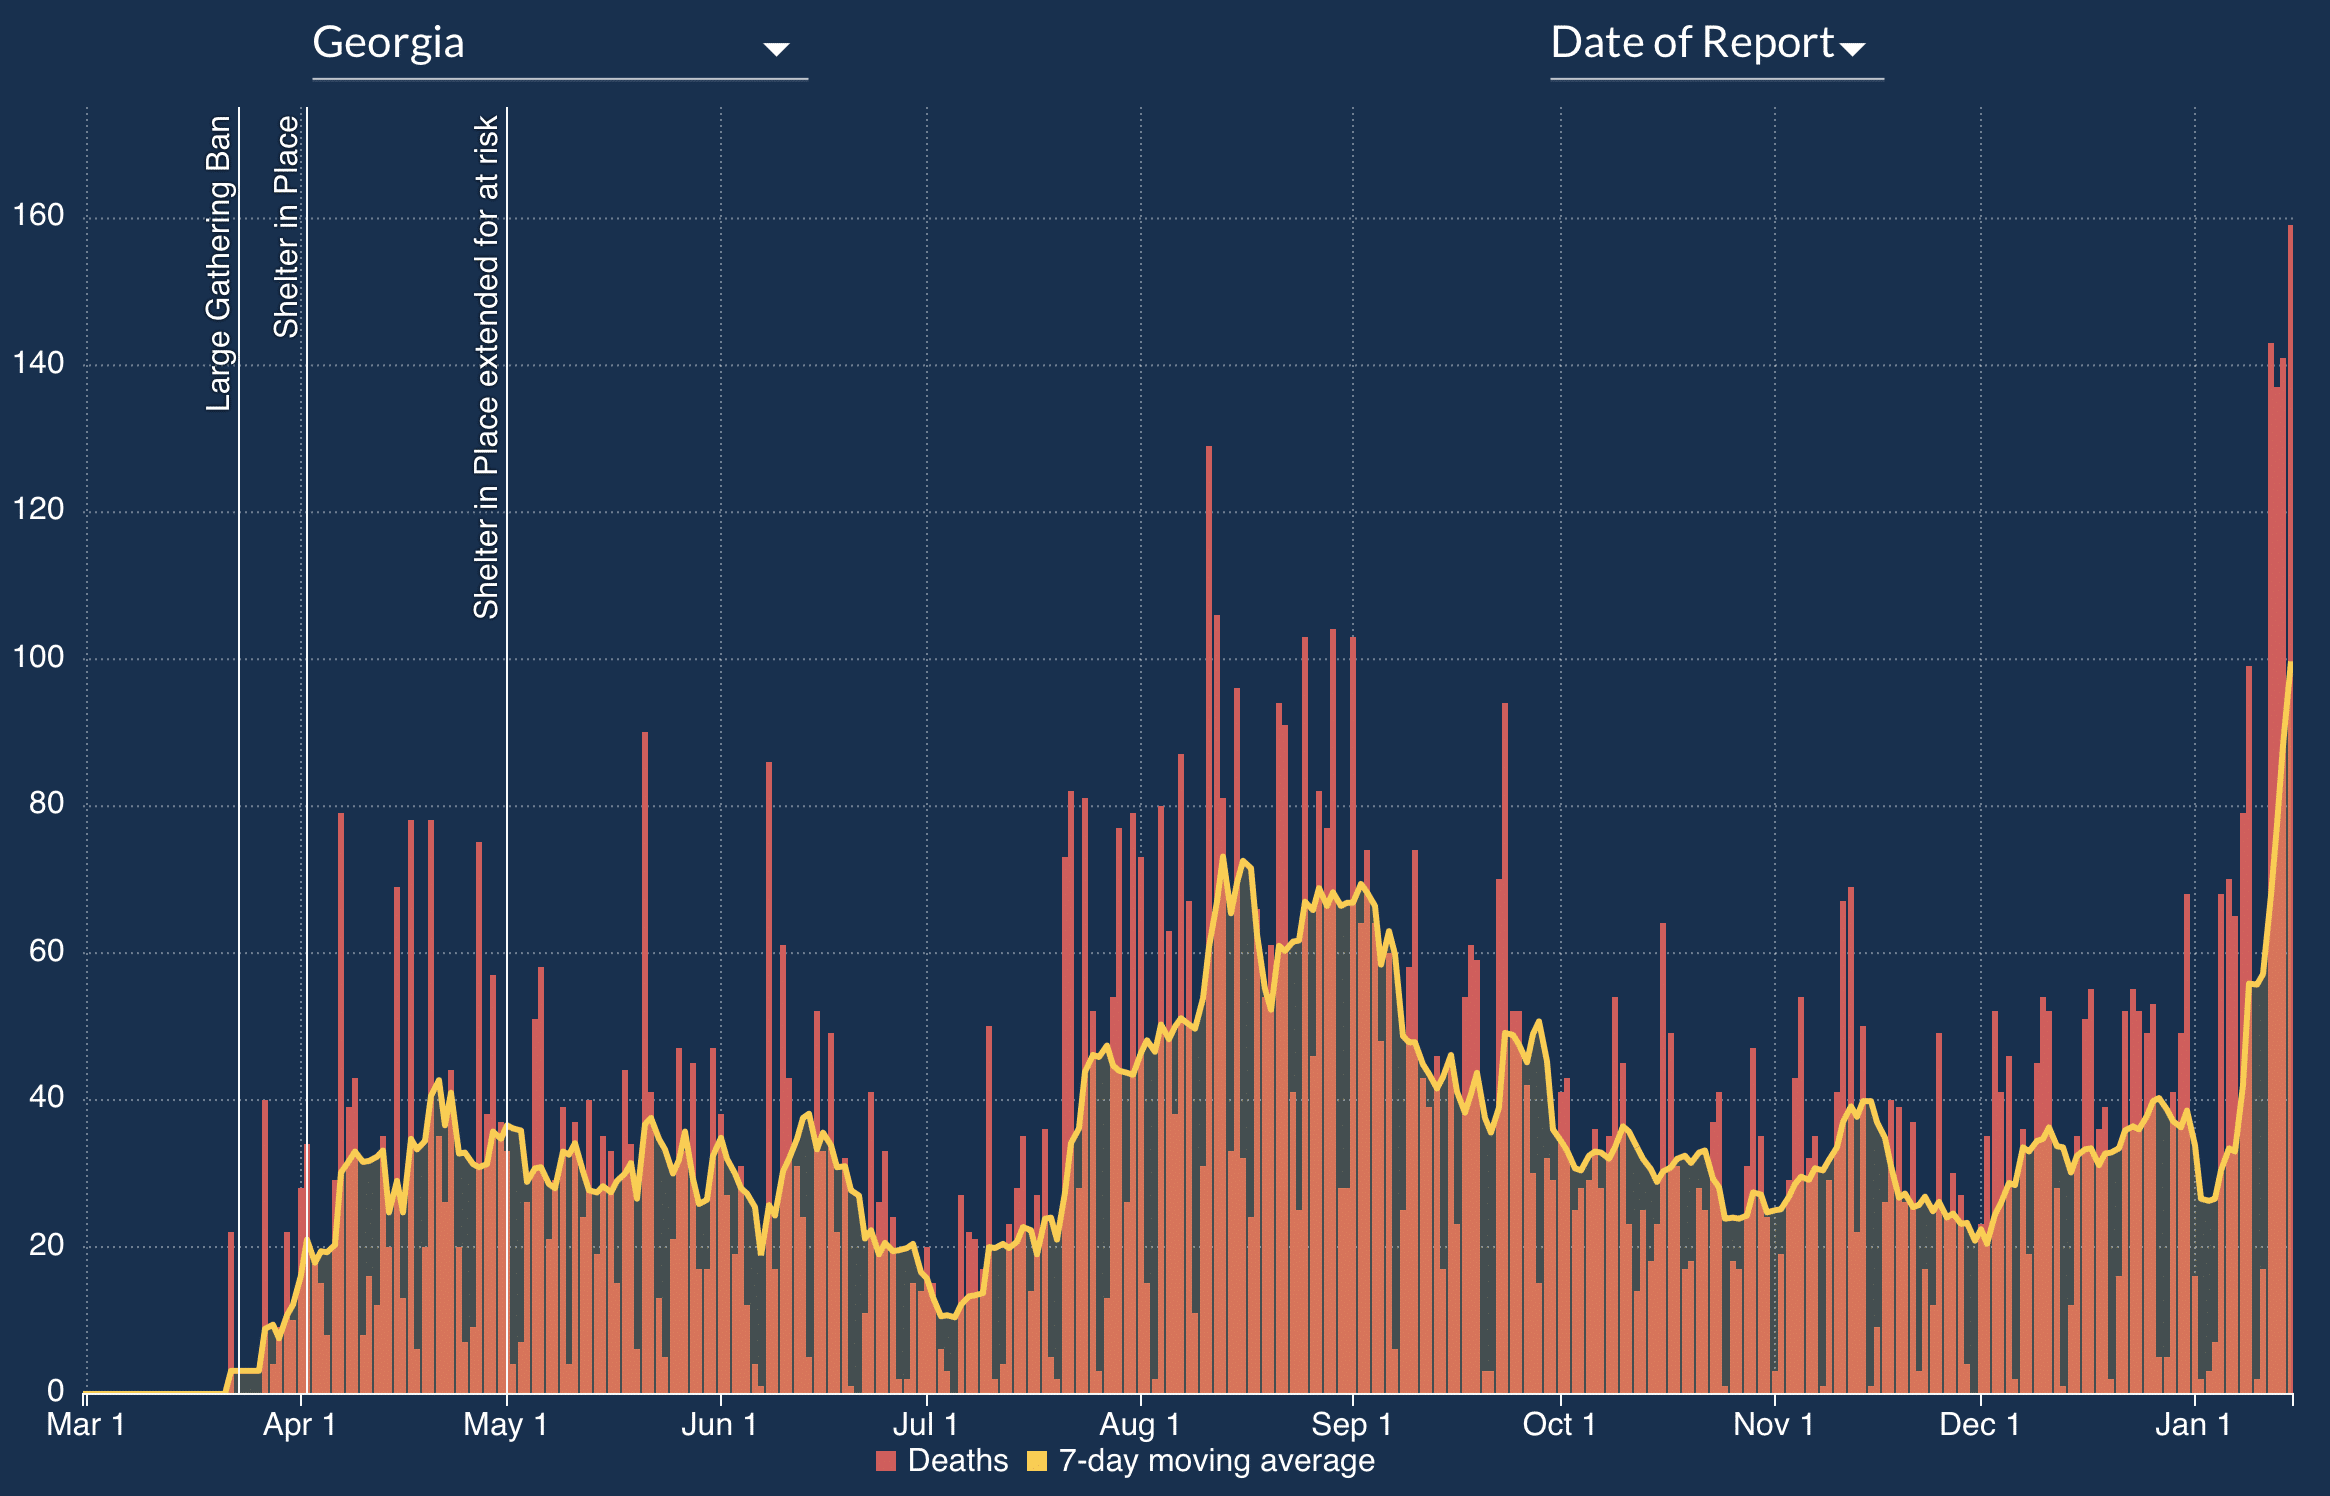Click the Jan 1 axis label
The image size is (2330, 1496).
(2193, 1424)
